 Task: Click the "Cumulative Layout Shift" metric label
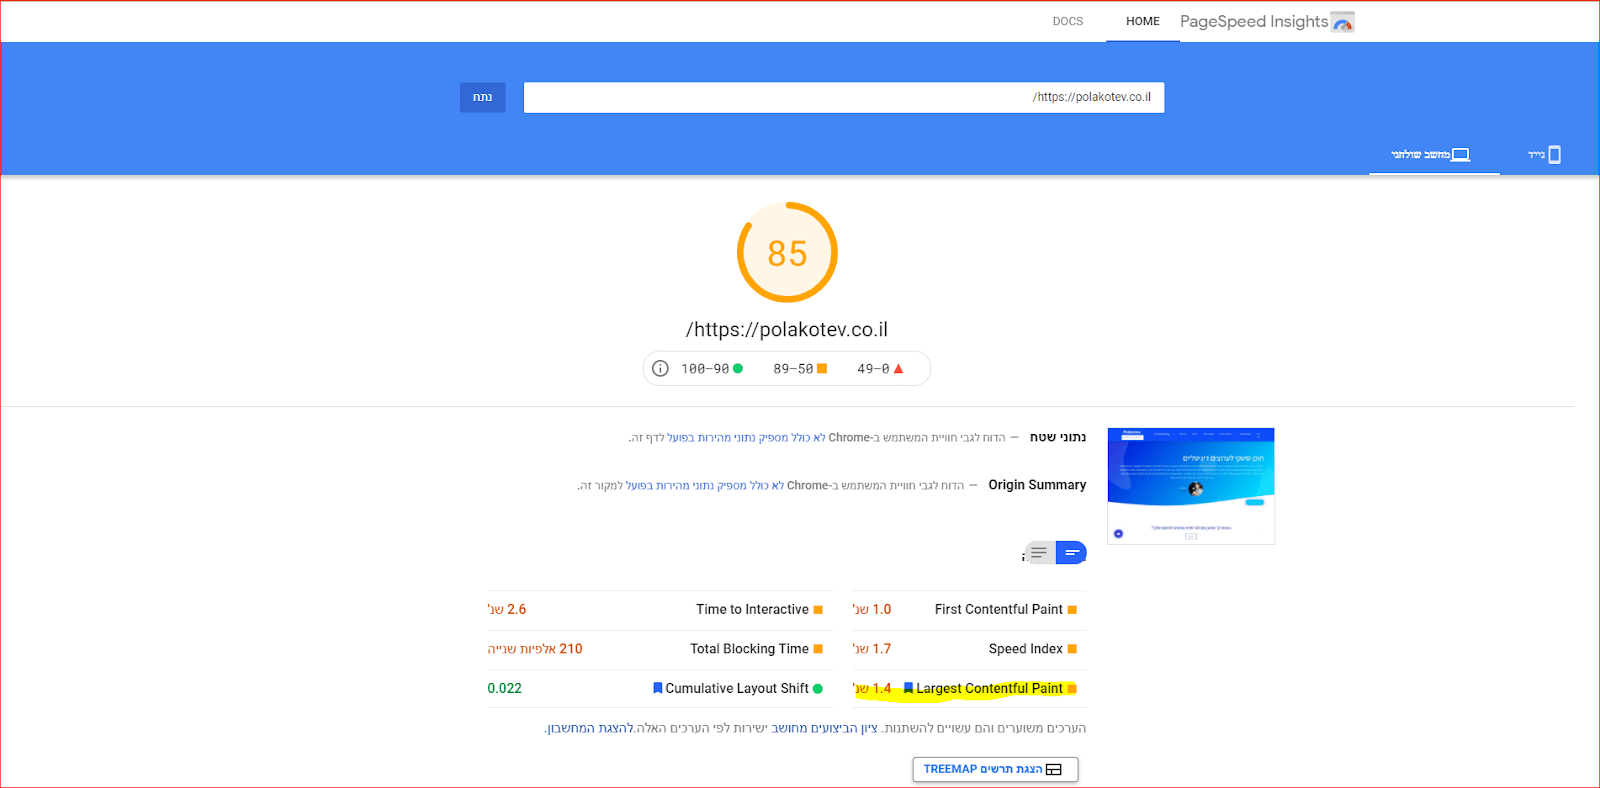coord(737,688)
